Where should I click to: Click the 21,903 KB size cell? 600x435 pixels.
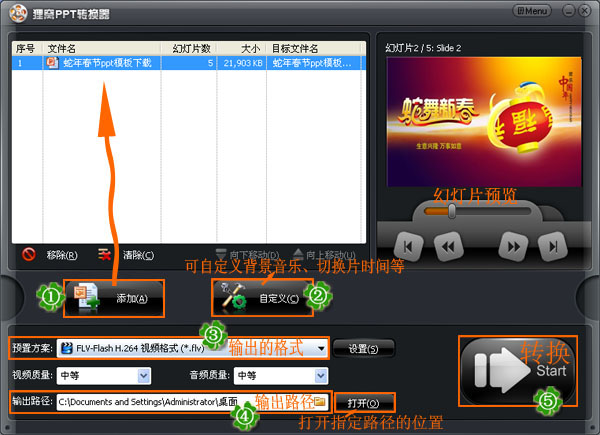[x=243, y=63]
